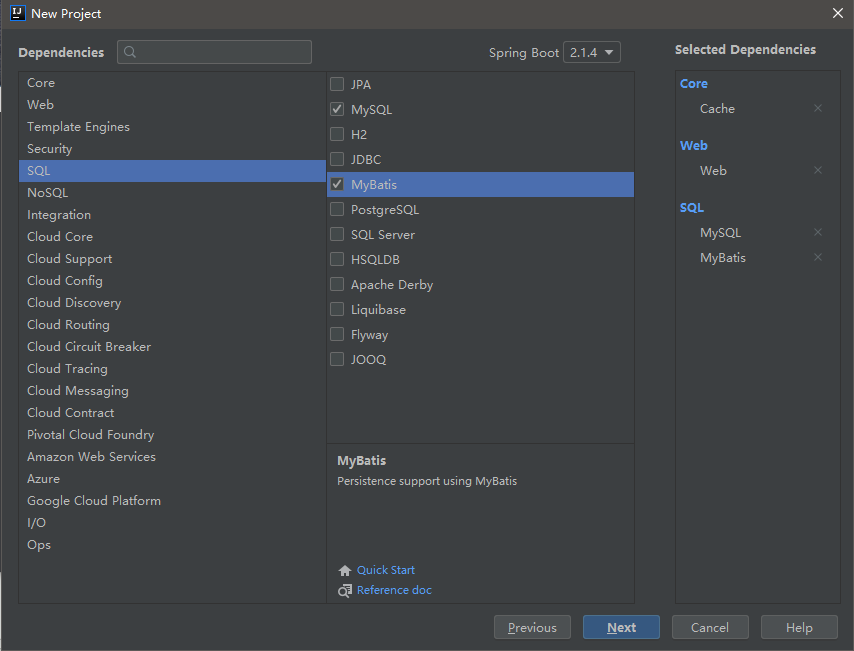Open the Spring Boot version dropdown
The width and height of the screenshot is (854, 651).
coord(591,52)
